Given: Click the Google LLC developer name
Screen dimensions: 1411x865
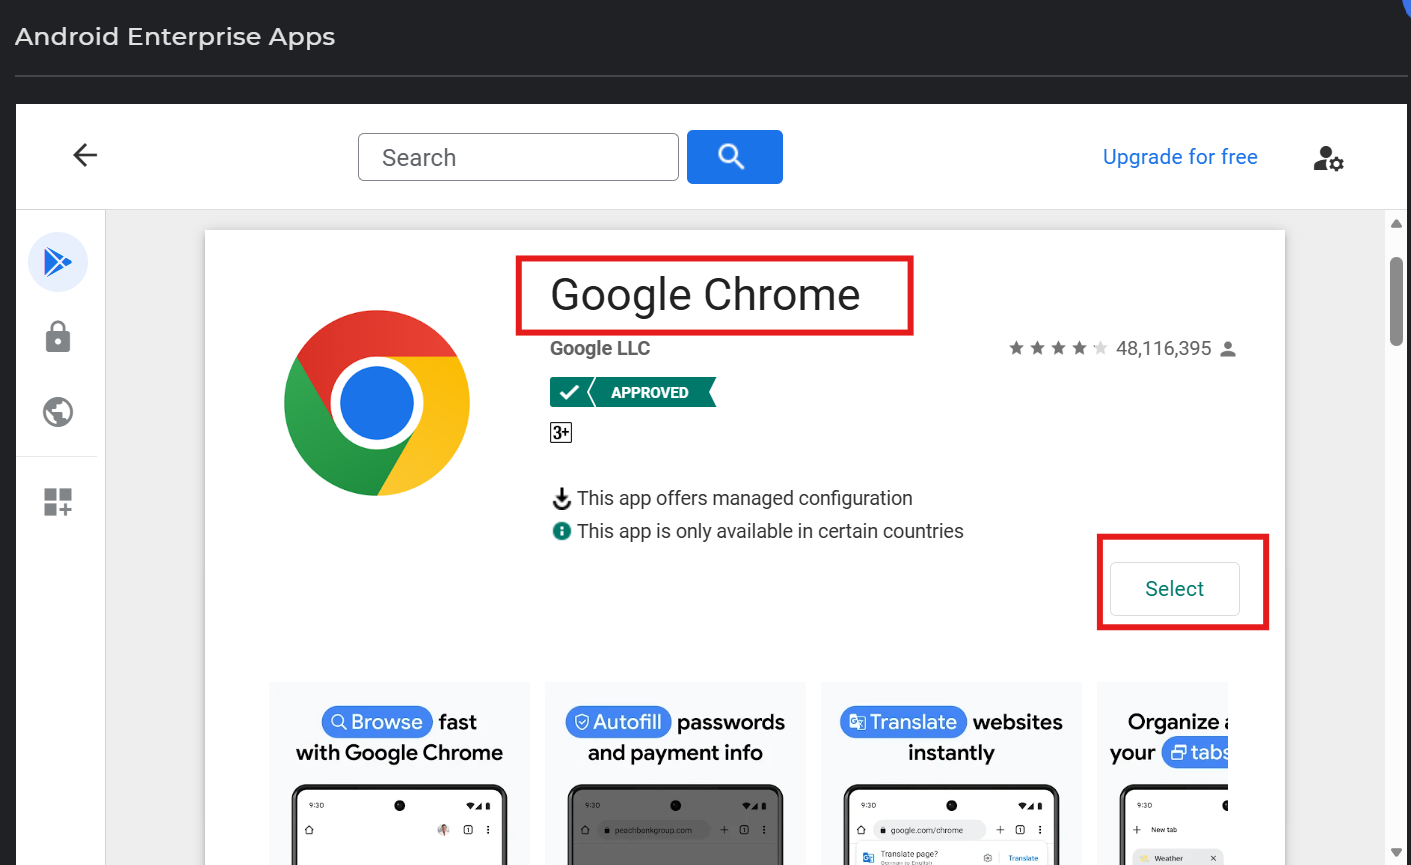Looking at the screenshot, I should (600, 348).
